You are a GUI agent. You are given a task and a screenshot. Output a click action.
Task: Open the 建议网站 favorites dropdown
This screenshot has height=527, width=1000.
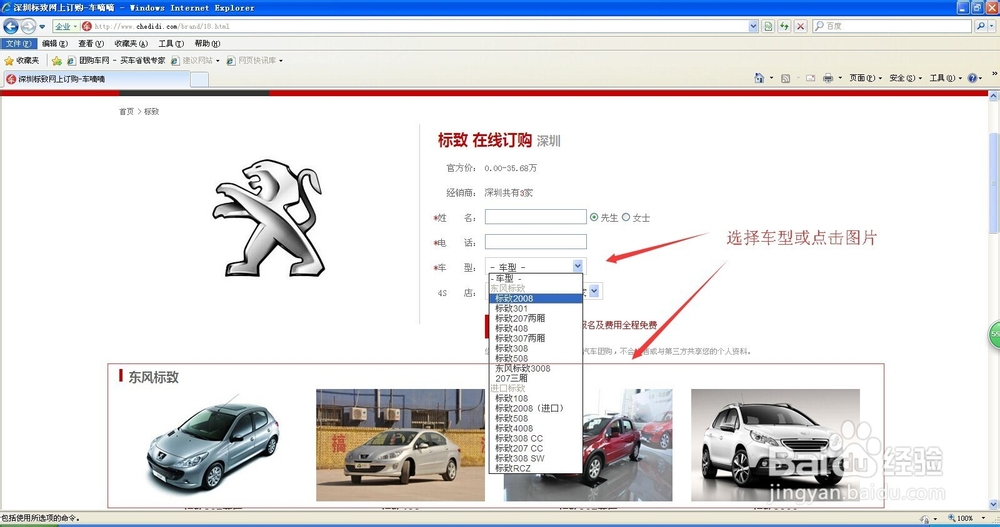(x=195, y=61)
